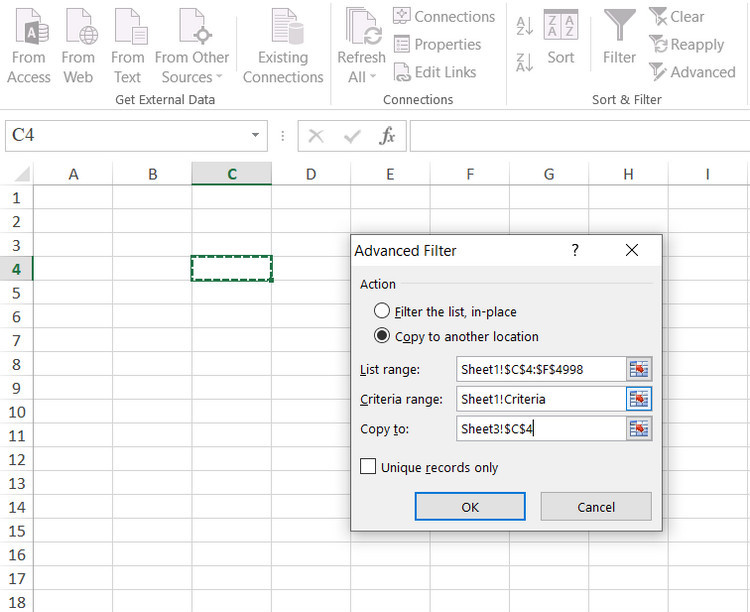Screen dimensions: 750x612
Task: Open Advanced filter options in ribbon
Action: [692, 72]
